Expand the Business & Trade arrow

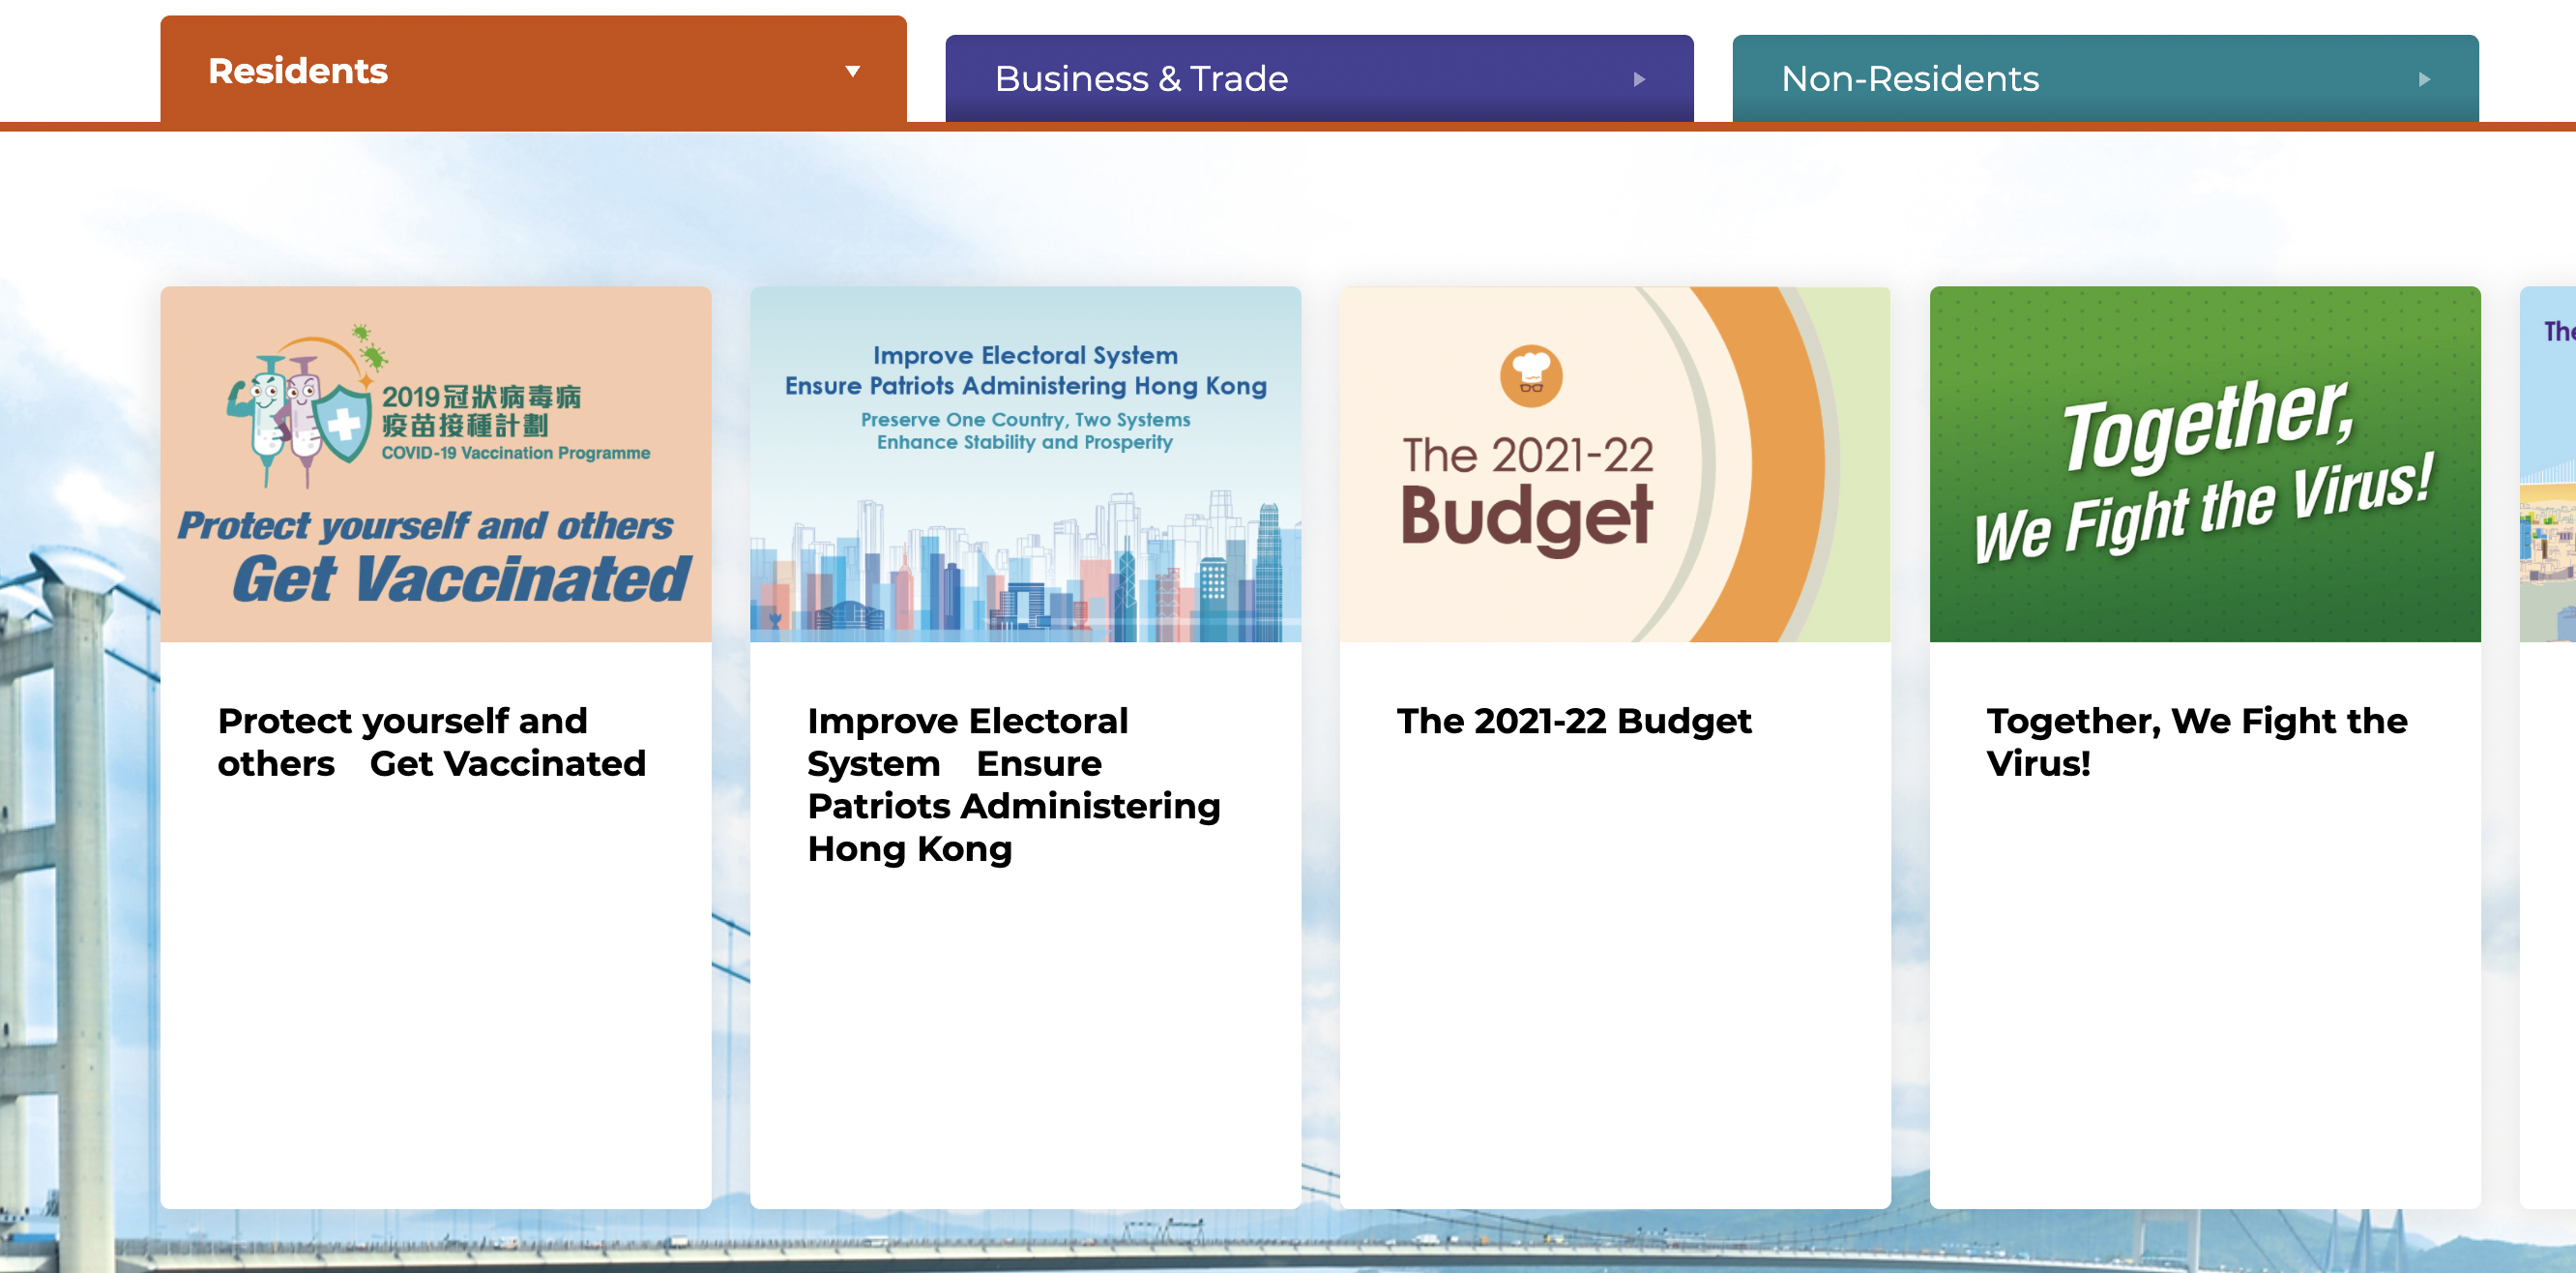pos(1639,79)
